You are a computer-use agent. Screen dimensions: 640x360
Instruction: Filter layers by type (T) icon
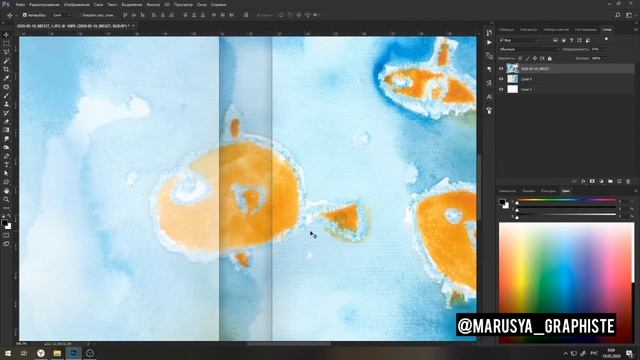(571, 40)
